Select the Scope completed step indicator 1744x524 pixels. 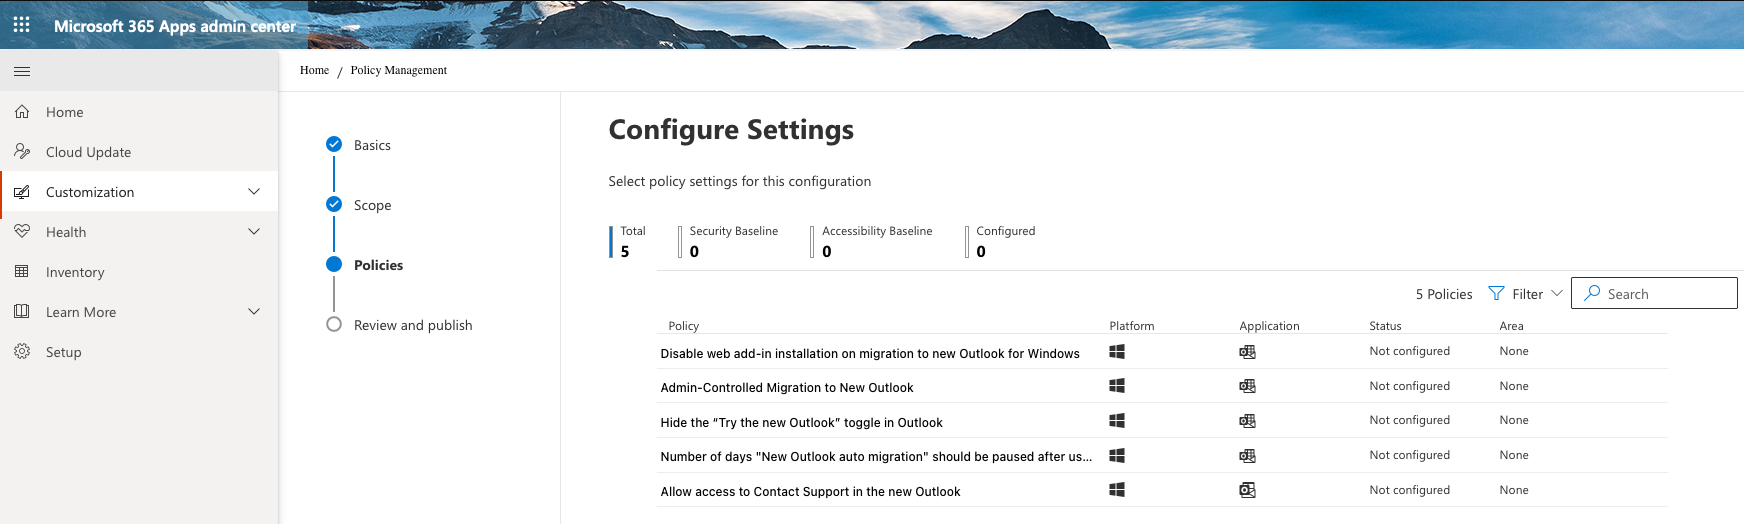[x=334, y=205]
